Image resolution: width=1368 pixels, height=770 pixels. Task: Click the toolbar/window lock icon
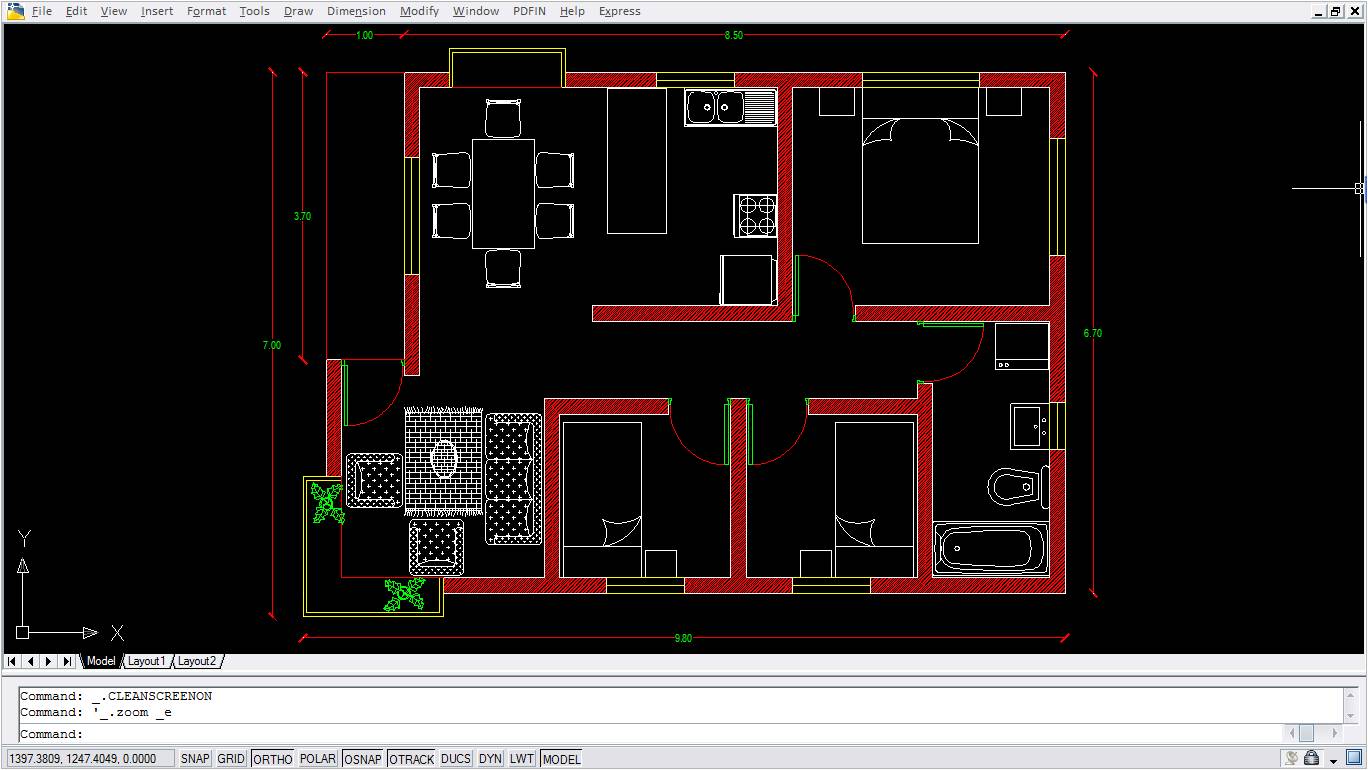[x=1312, y=759]
